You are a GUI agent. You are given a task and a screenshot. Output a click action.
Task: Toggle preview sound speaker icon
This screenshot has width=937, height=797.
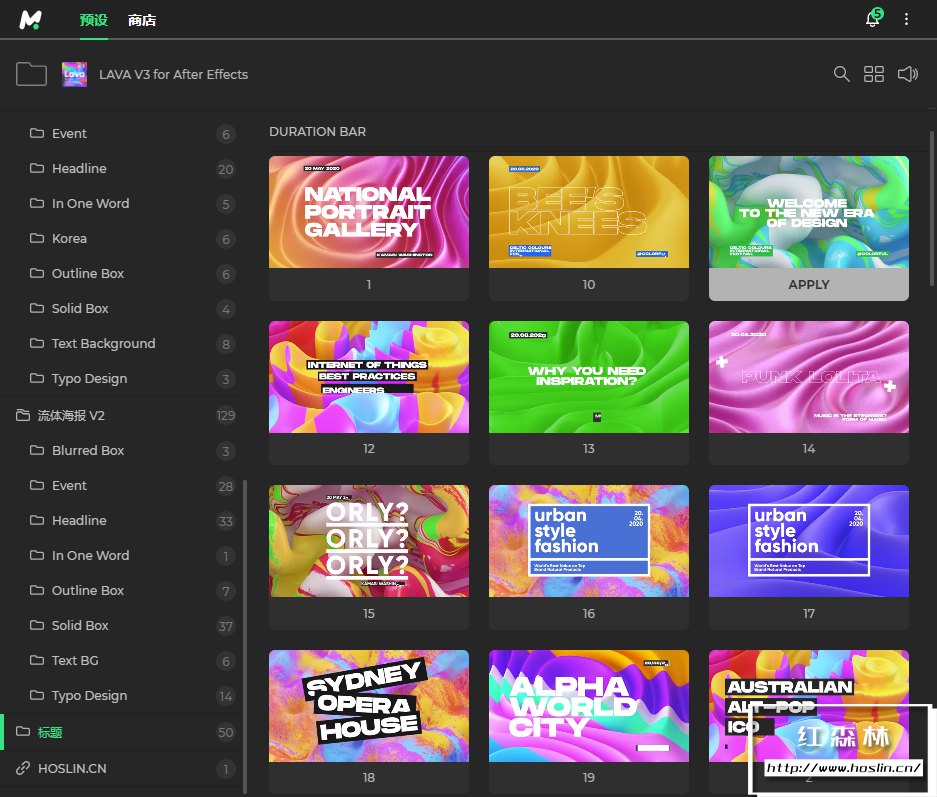pyautogui.click(x=907, y=74)
